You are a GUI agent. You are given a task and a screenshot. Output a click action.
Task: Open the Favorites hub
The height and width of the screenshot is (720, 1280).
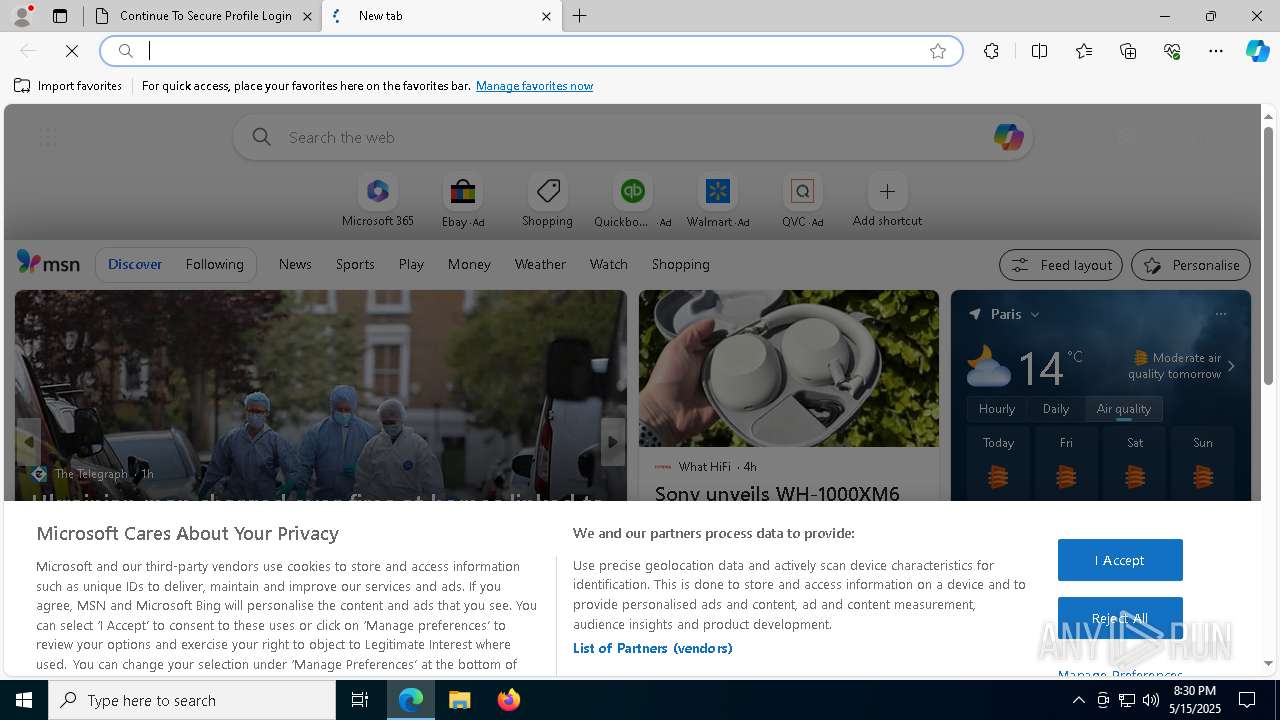click(1084, 51)
